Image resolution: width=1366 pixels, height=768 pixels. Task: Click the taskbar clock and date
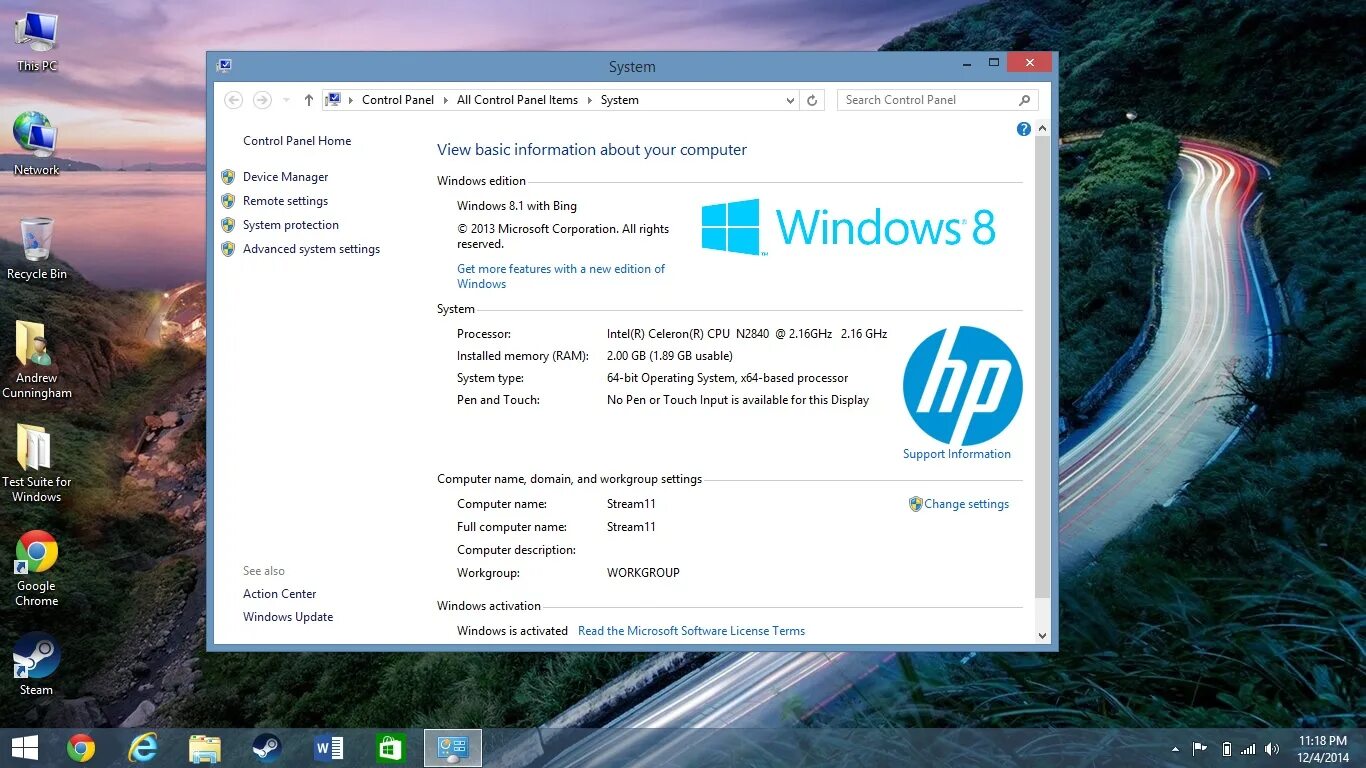point(1323,749)
